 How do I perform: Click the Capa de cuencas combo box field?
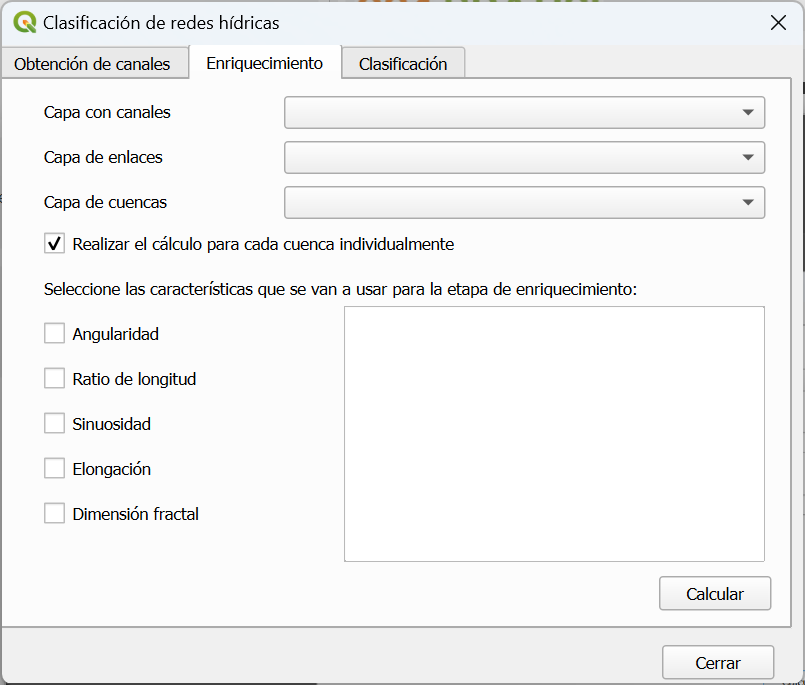tap(500, 202)
